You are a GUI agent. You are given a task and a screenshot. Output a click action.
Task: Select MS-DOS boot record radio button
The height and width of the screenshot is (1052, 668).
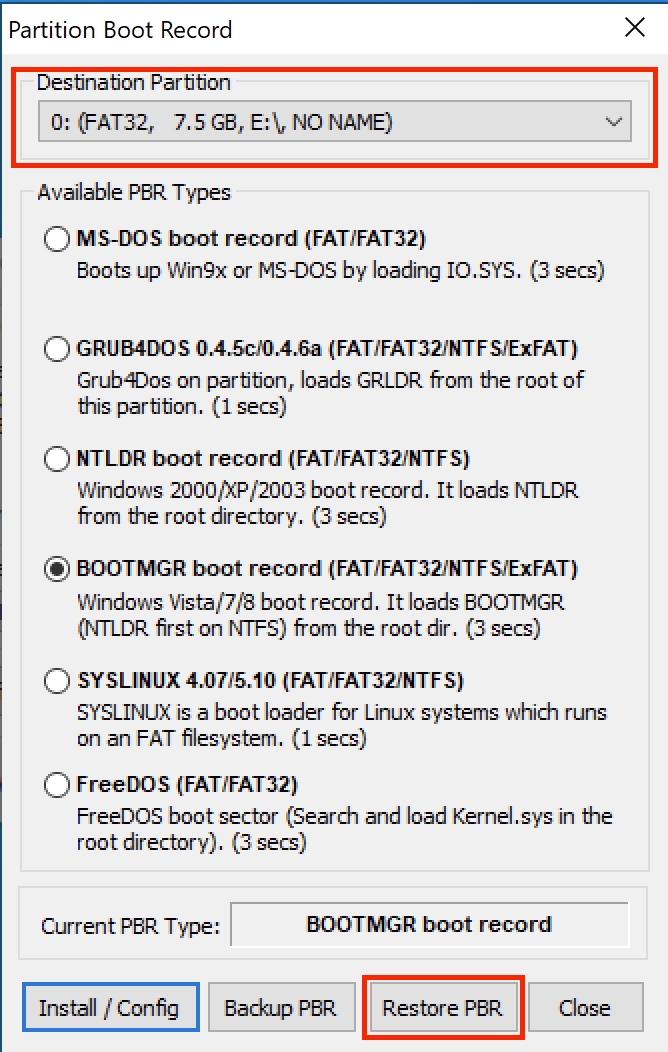[57, 239]
